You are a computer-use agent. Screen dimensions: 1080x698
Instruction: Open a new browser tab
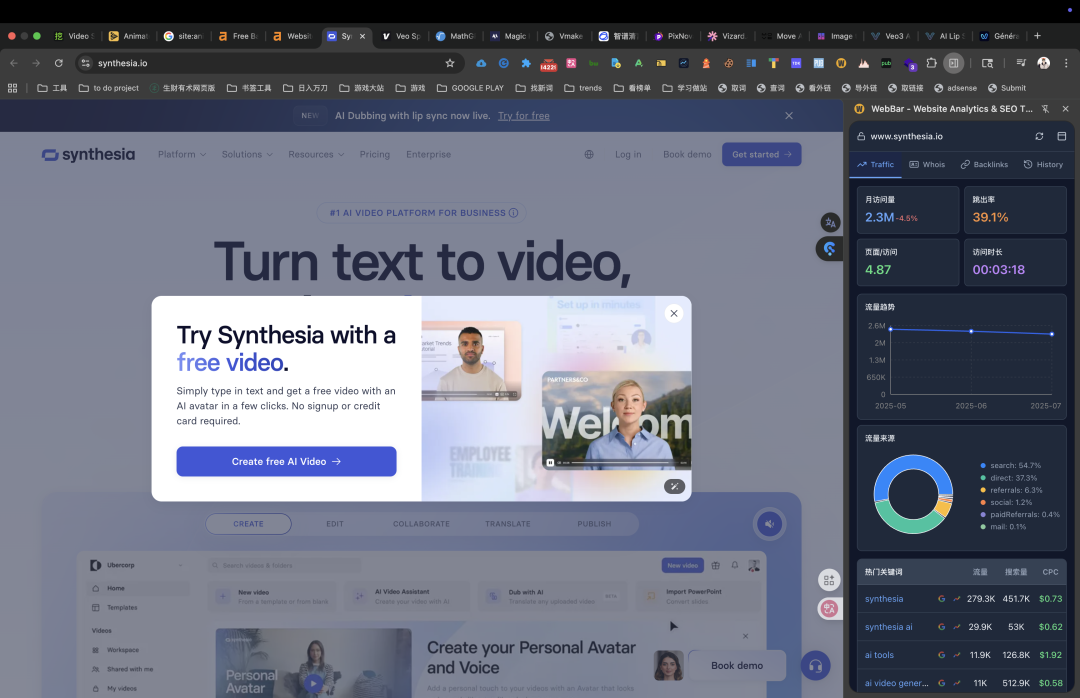(1037, 36)
